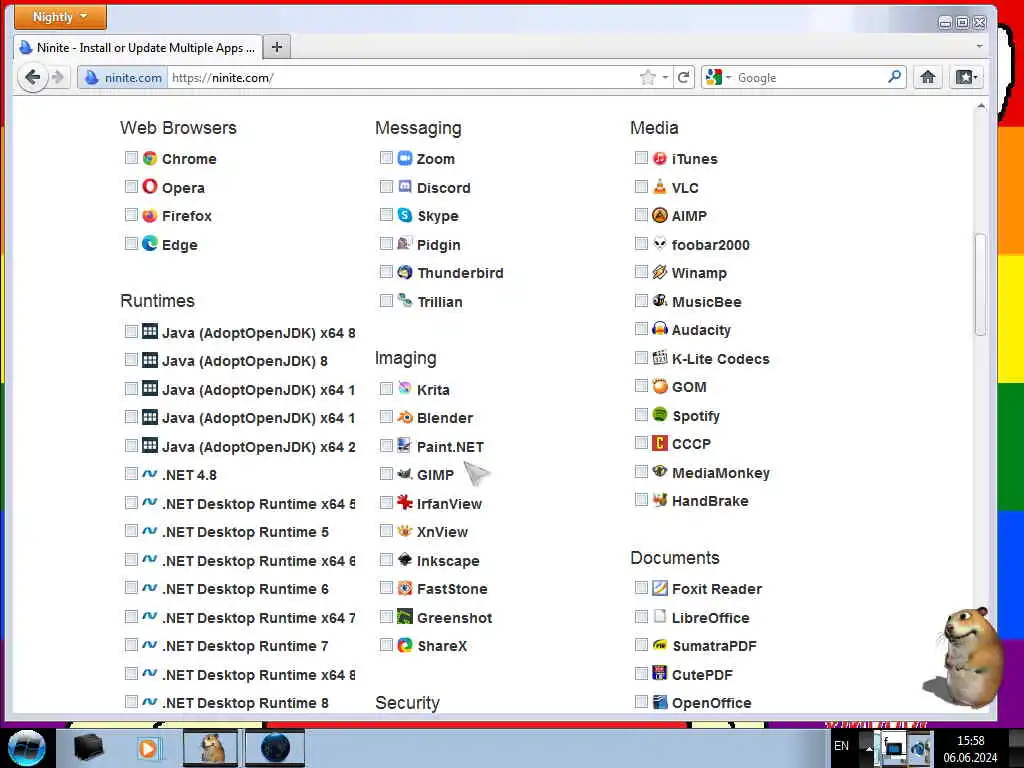
Task: Switch to the Nightly globe taskbar icon
Action: click(275, 748)
